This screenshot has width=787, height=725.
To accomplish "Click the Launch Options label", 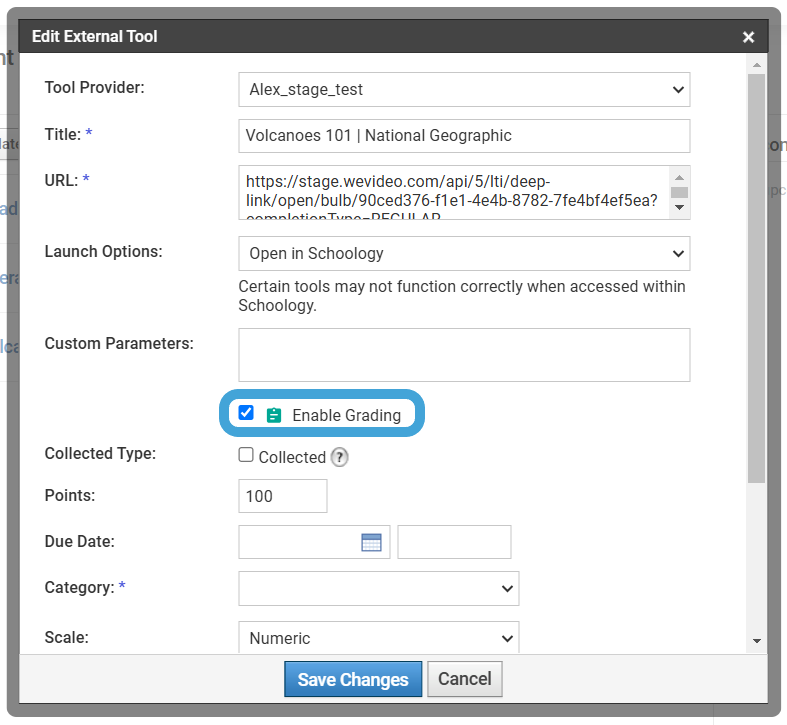I will (x=103, y=252).
